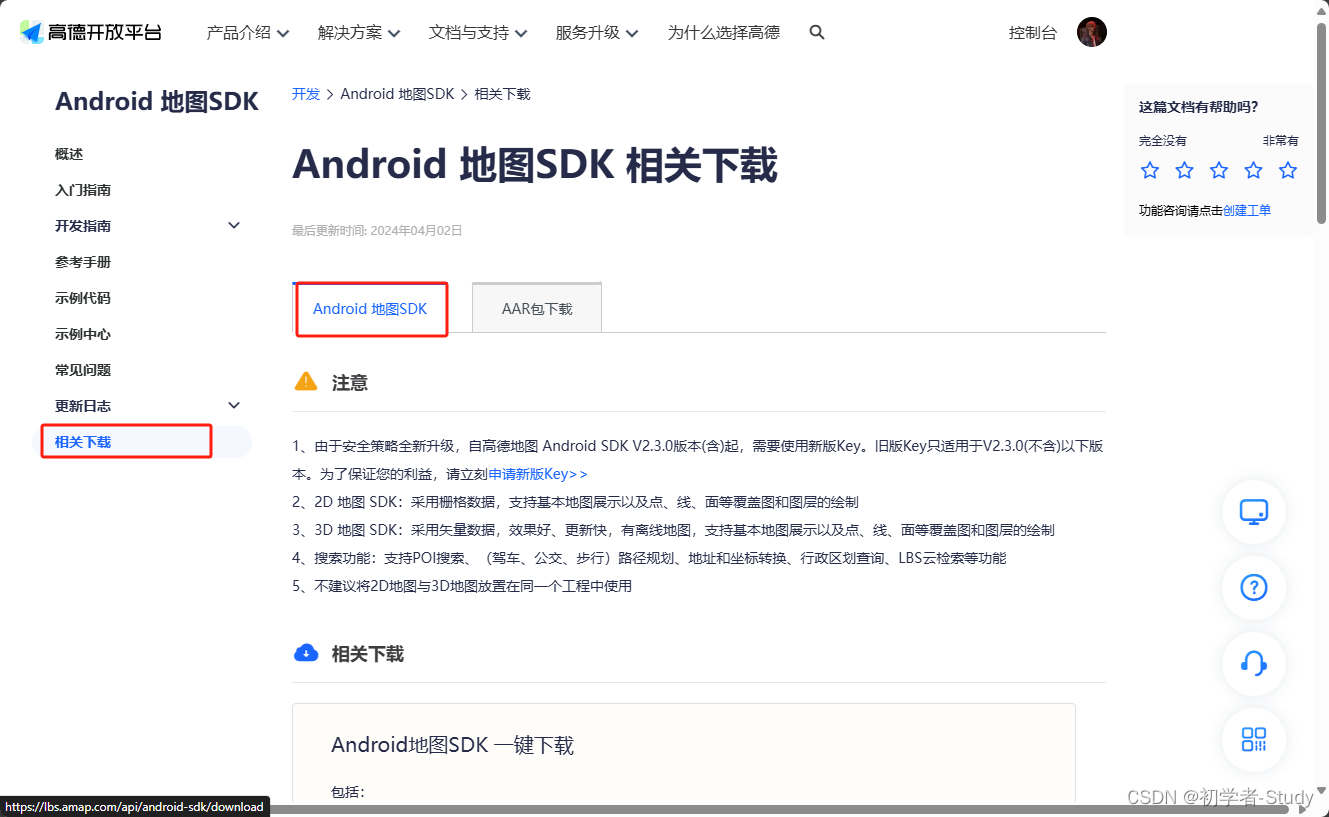Select 参考手册 in the sidebar
The height and width of the screenshot is (817, 1329).
[x=83, y=262]
